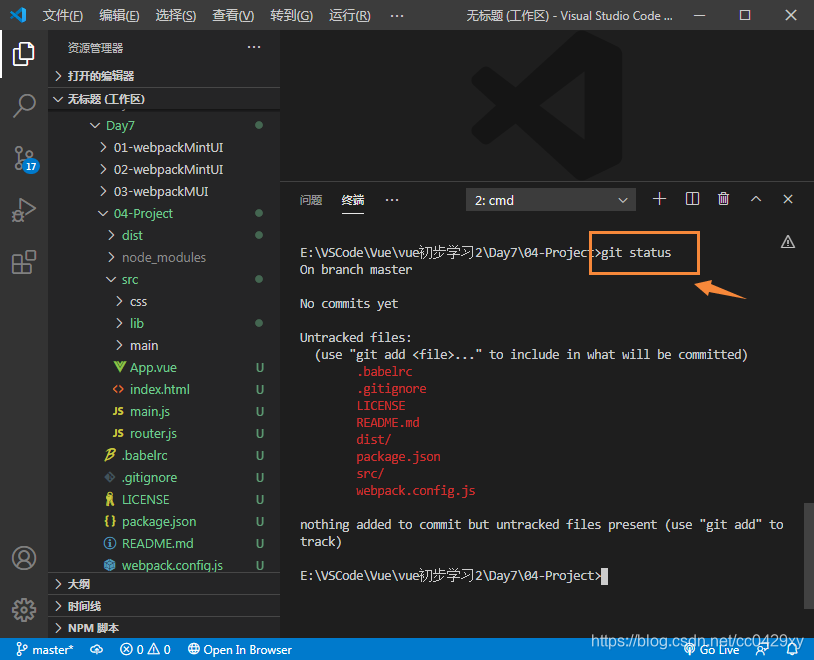Open .gitignore file in explorer
814x660 pixels.
[164, 477]
